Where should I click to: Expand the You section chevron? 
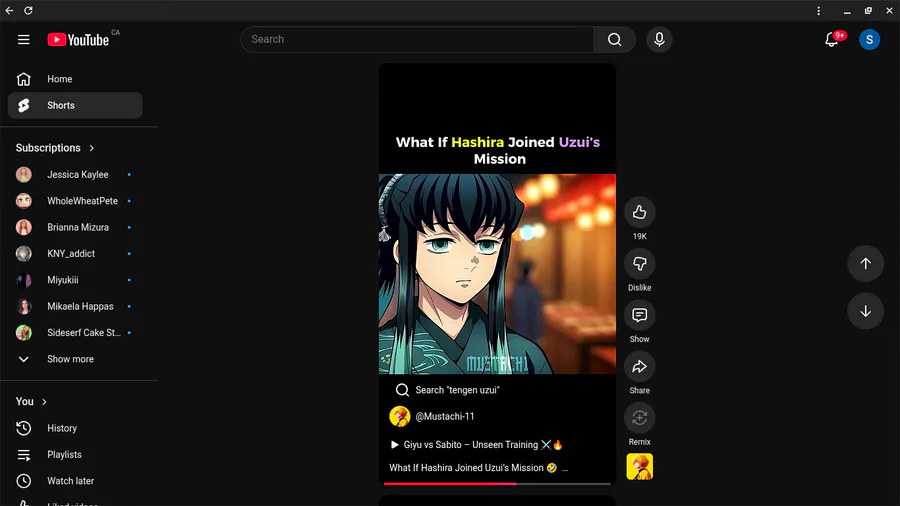44,402
